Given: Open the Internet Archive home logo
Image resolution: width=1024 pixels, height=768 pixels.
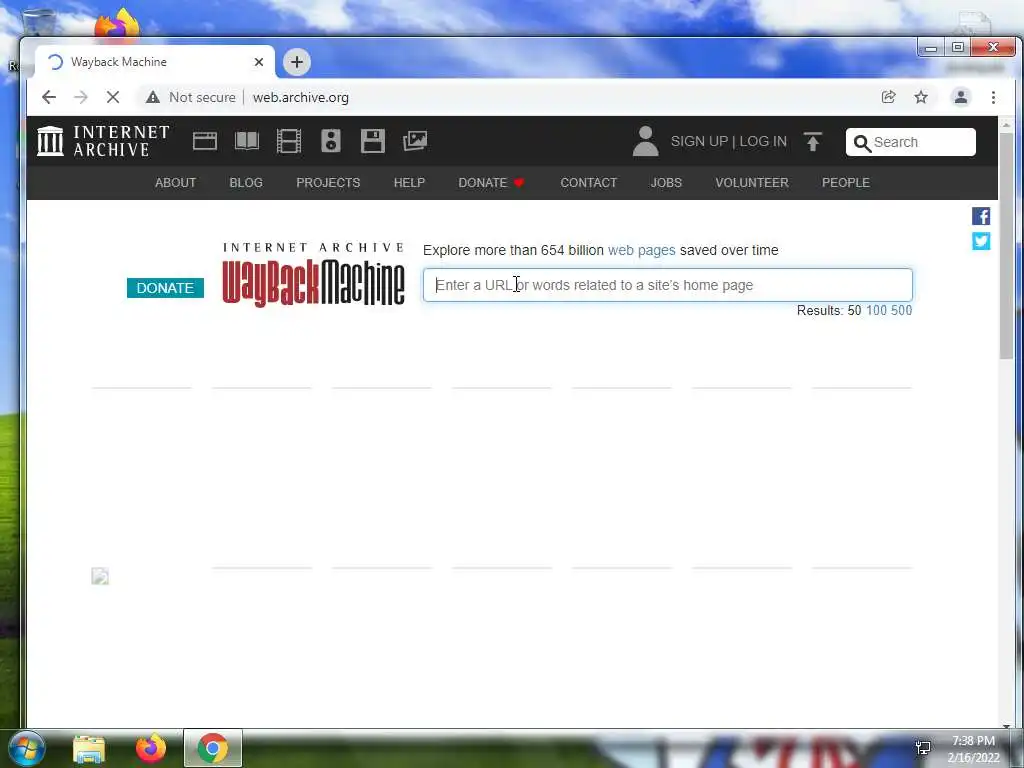Looking at the screenshot, I should [x=103, y=141].
